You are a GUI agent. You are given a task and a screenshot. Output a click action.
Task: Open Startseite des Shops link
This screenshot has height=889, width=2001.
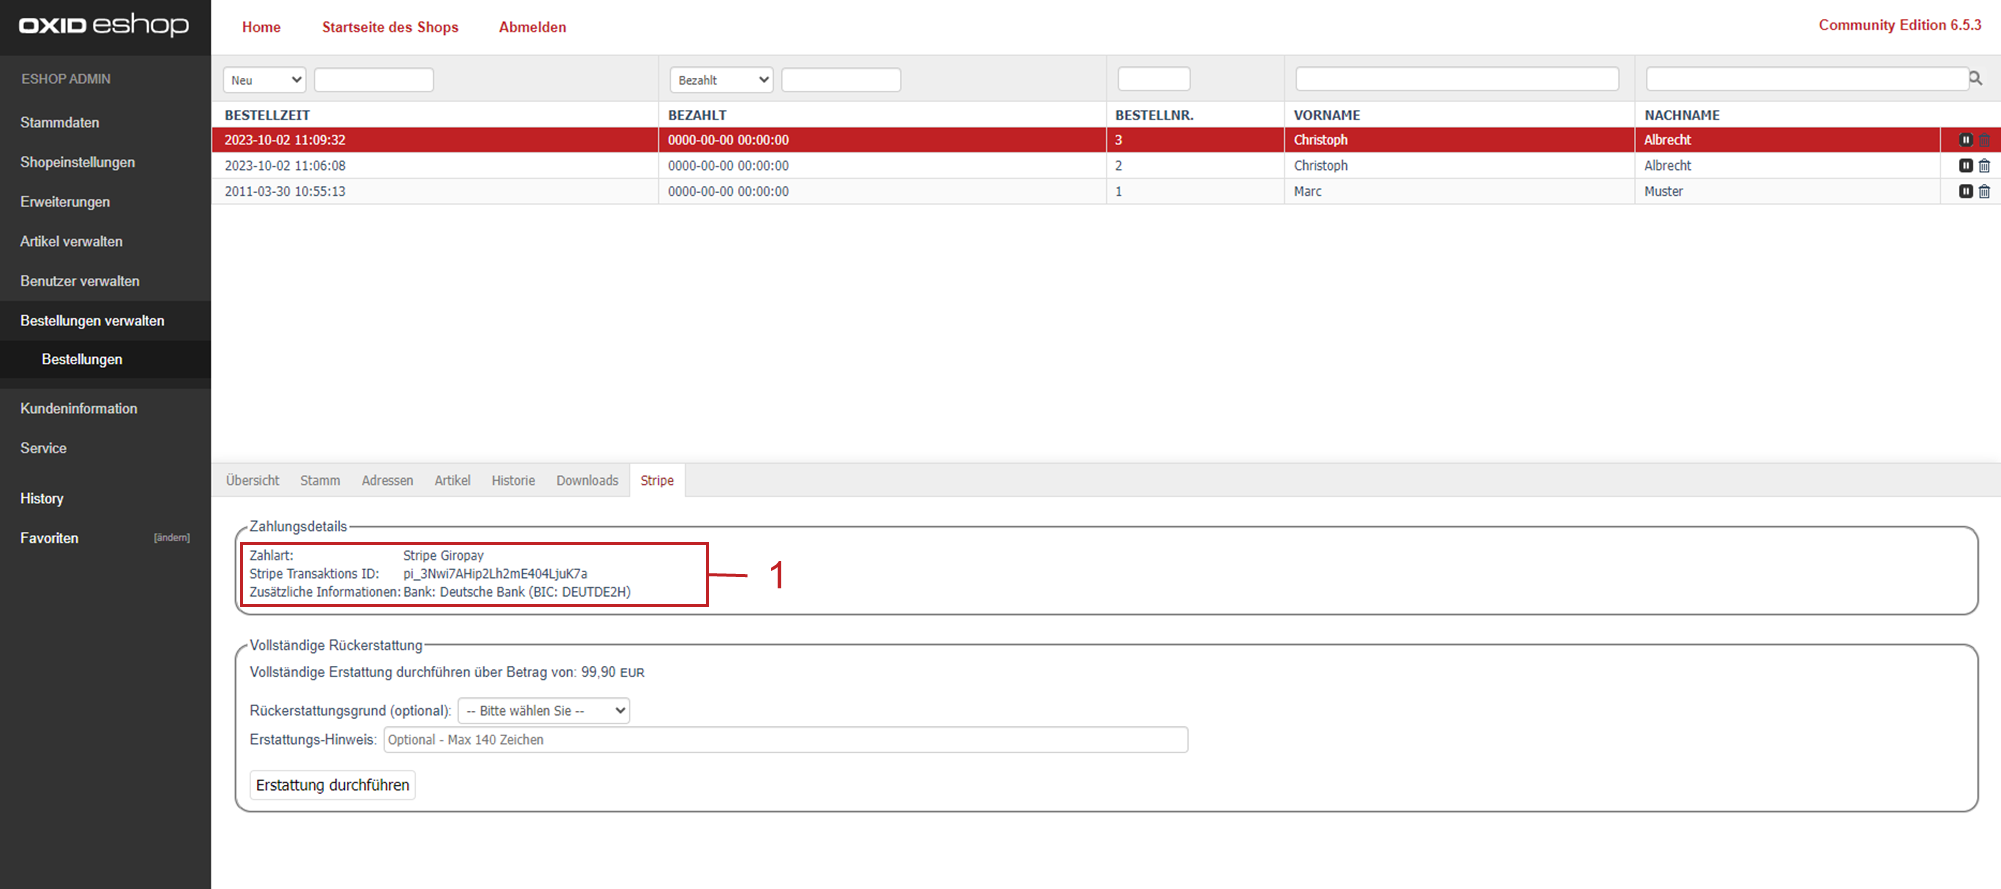tap(390, 27)
